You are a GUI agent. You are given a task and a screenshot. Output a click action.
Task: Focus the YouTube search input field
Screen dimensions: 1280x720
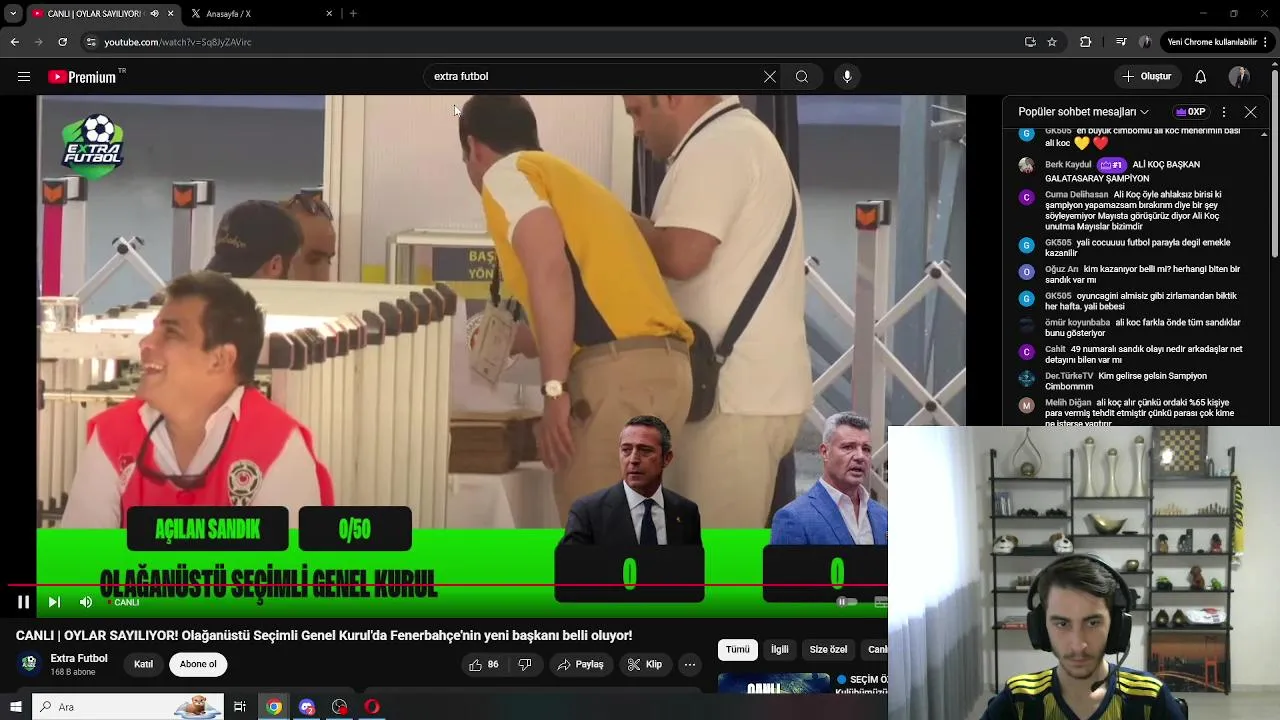point(595,77)
